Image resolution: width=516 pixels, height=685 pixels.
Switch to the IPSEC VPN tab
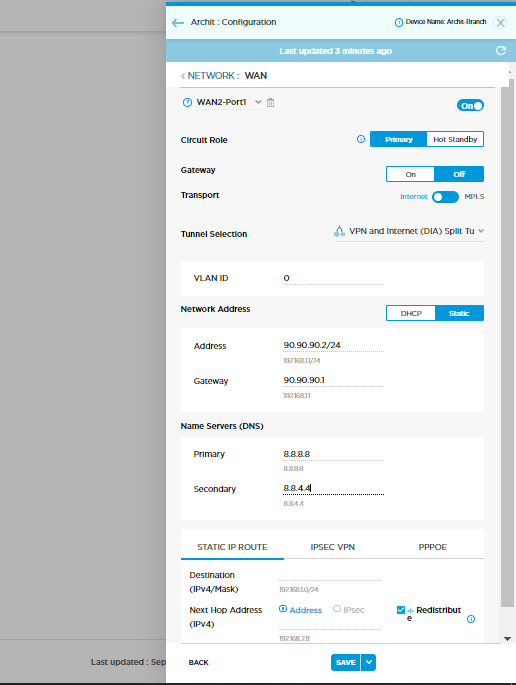coord(332,547)
